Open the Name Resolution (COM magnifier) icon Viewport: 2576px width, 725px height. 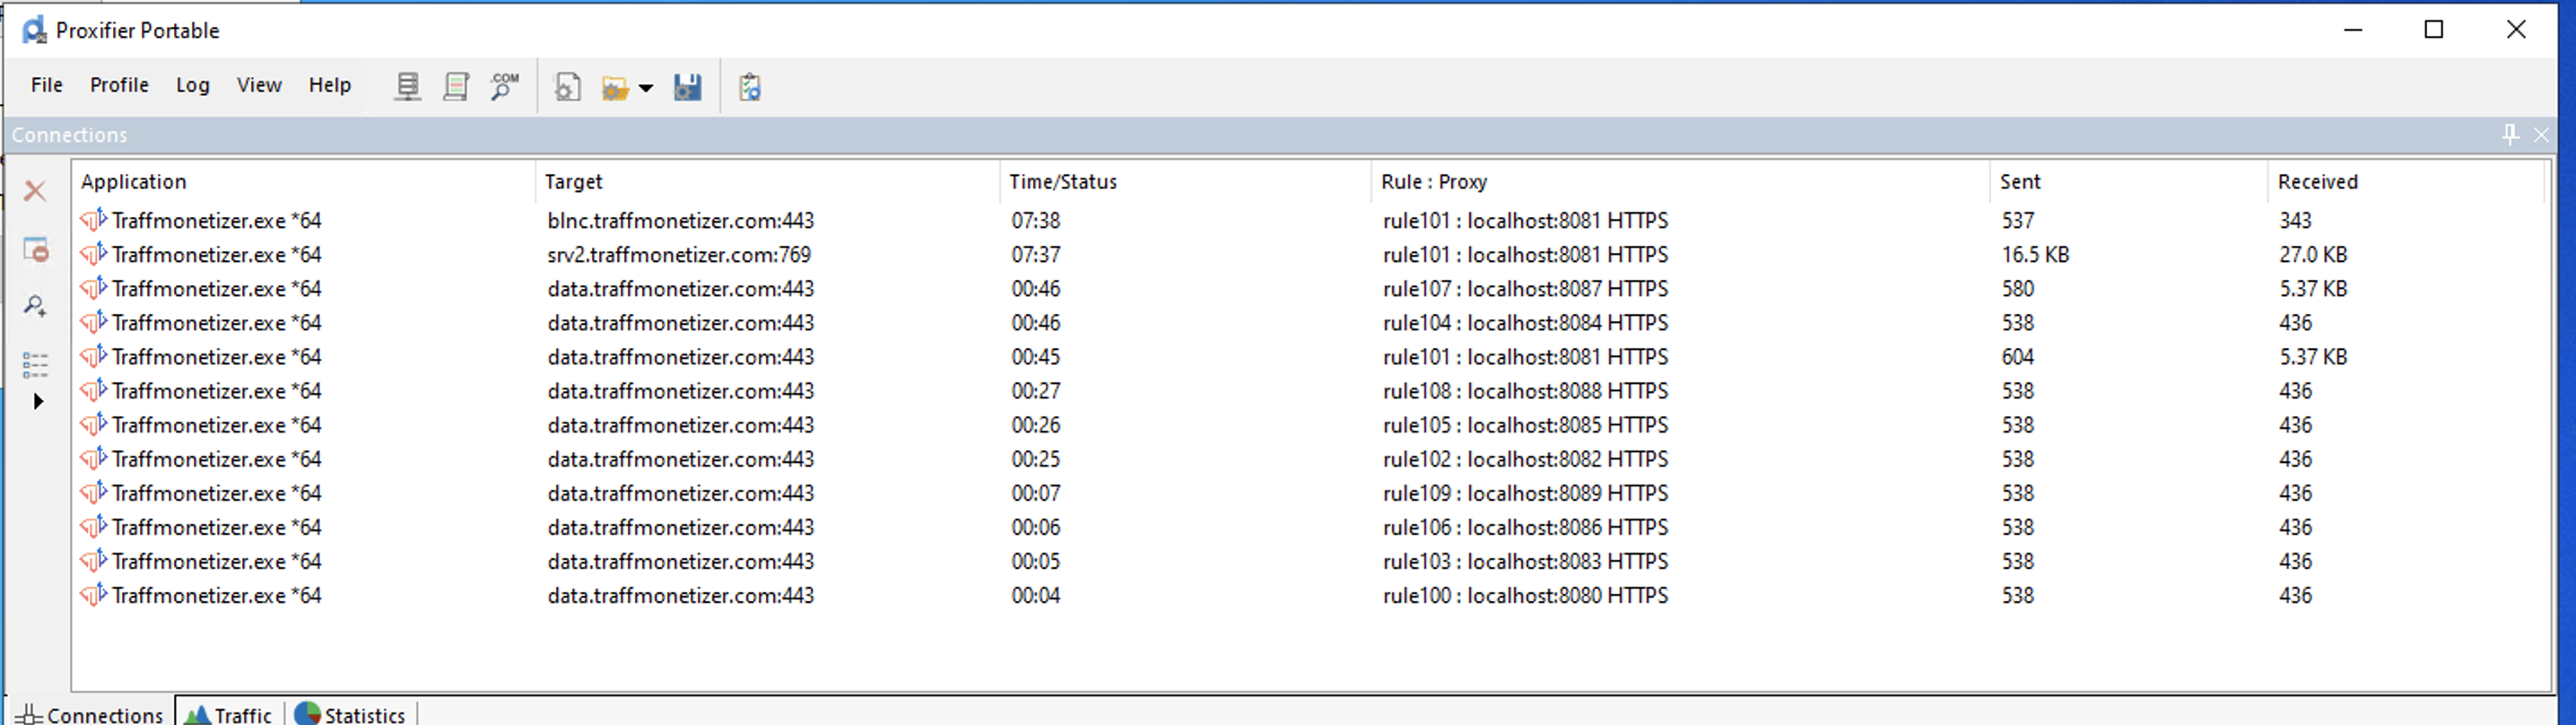click(505, 87)
